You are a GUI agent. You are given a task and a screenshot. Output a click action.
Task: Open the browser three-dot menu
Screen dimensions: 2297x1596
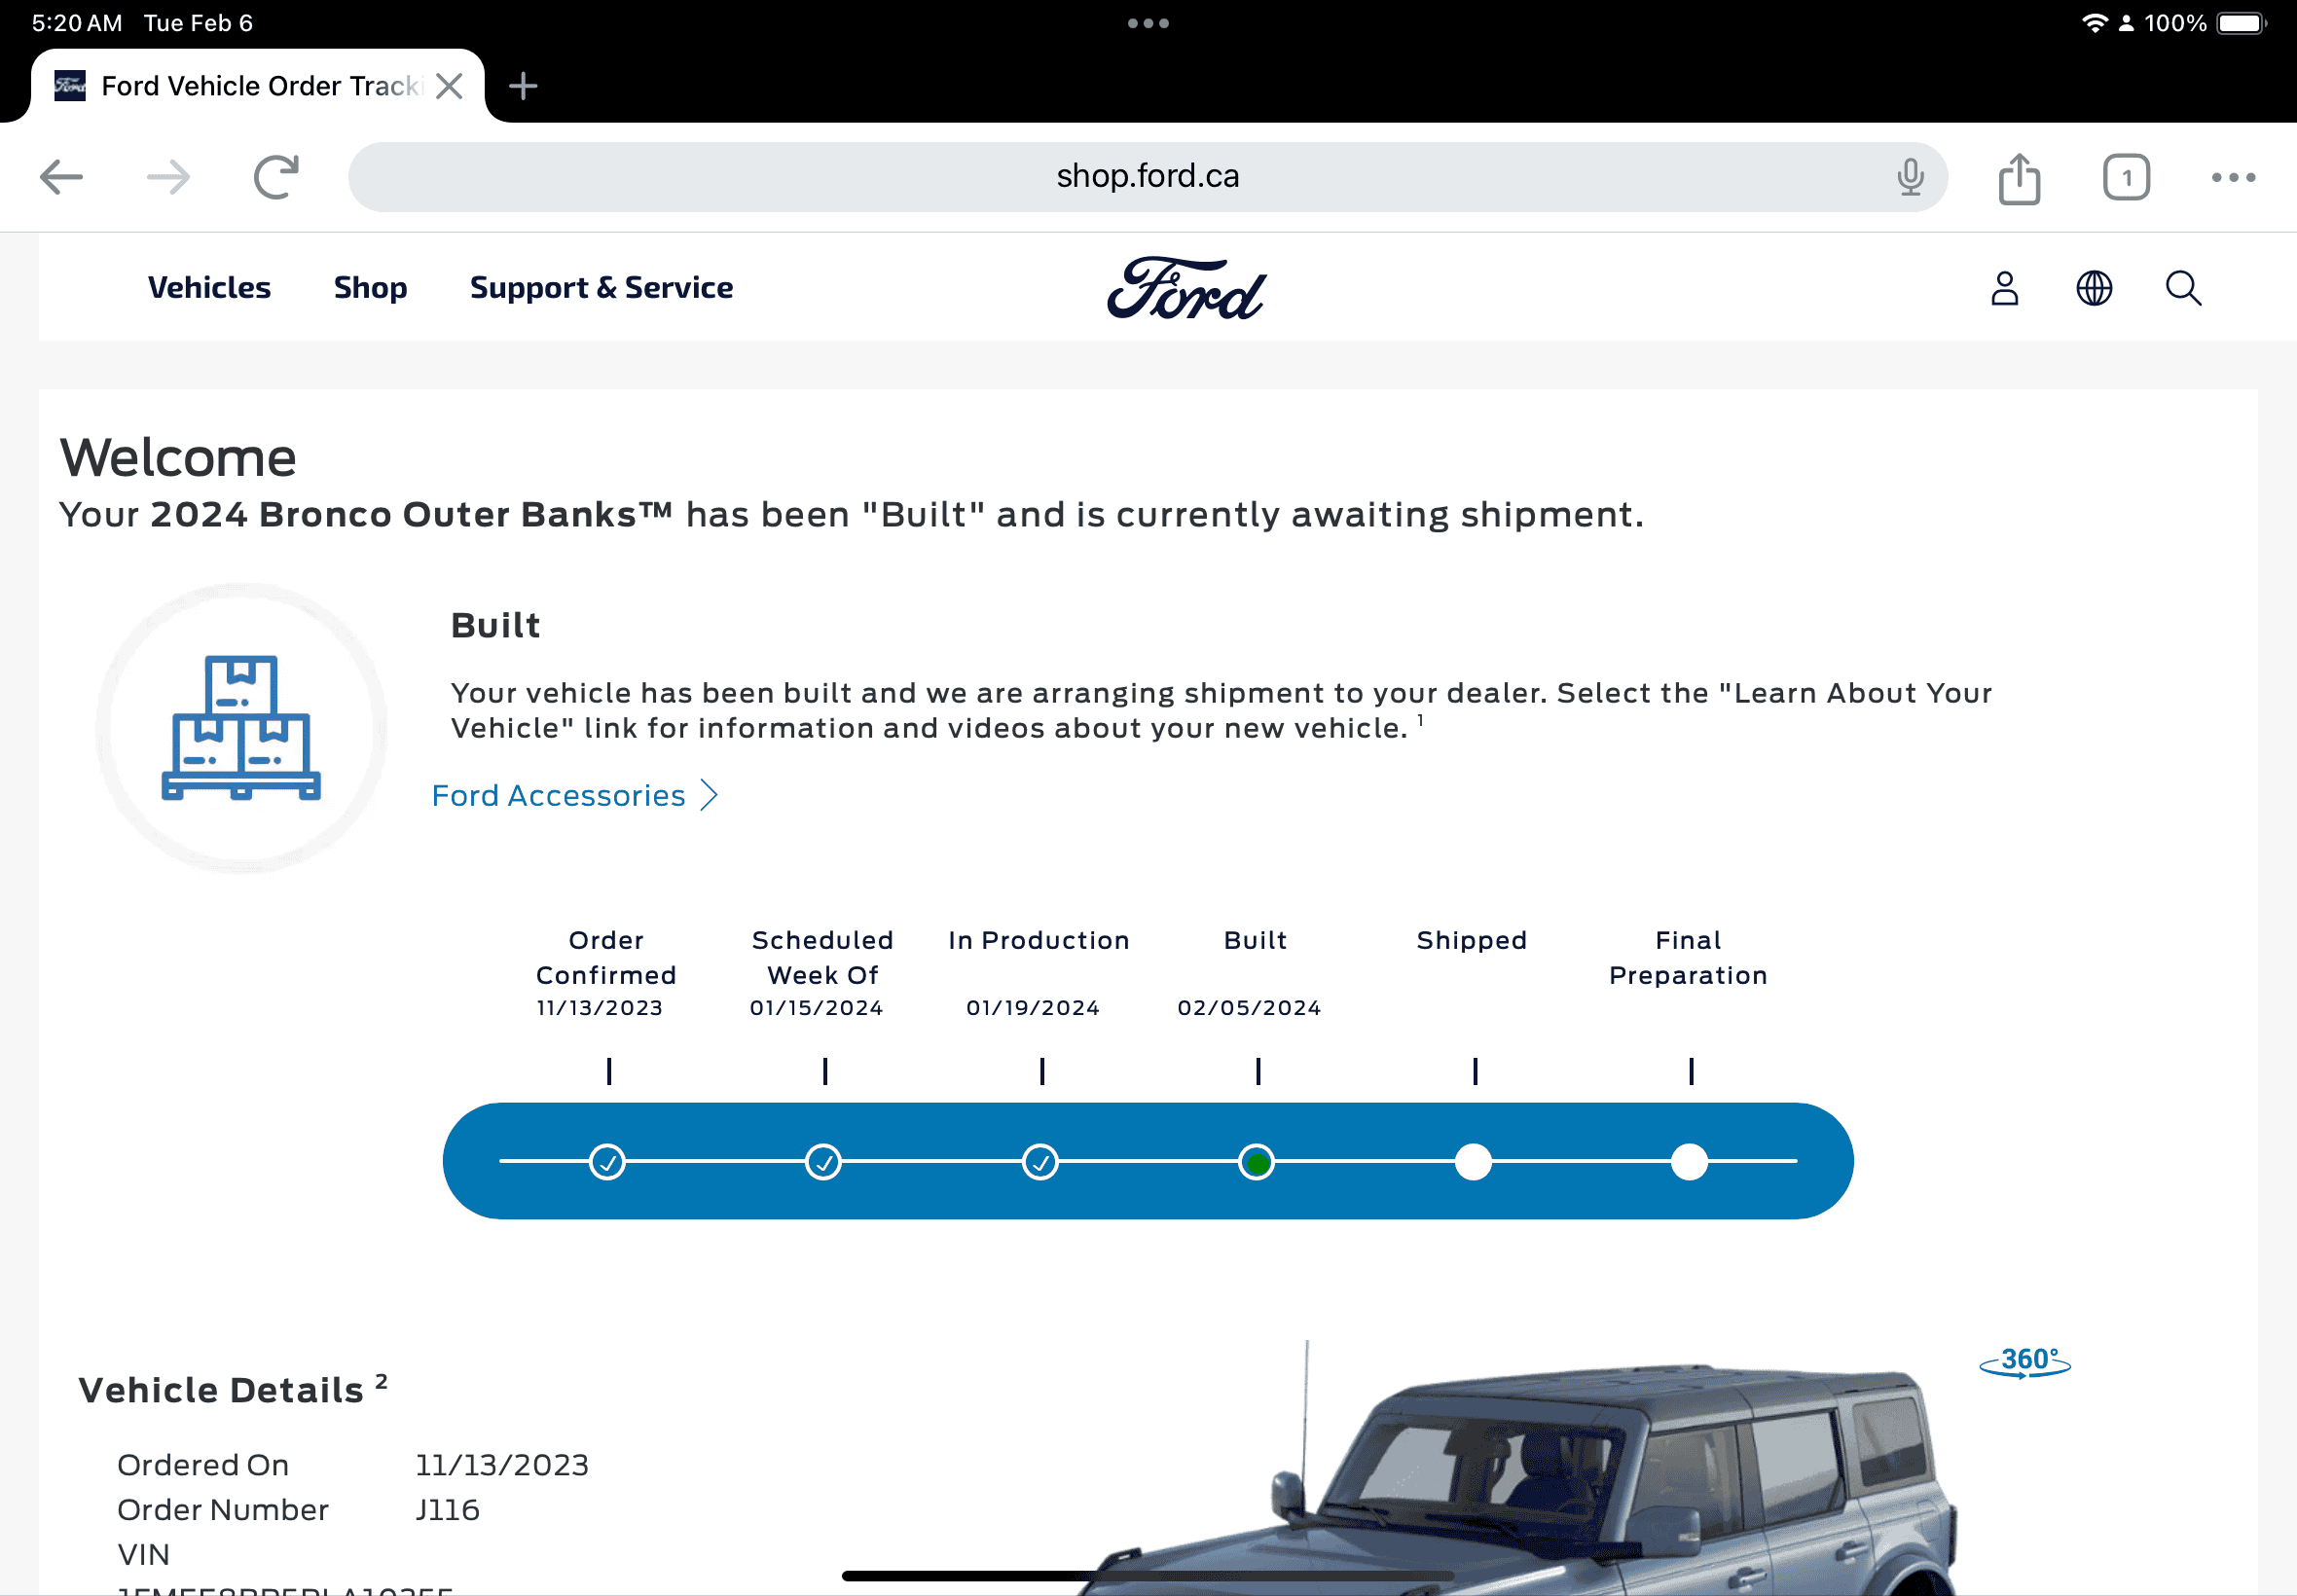pyautogui.click(x=2233, y=177)
